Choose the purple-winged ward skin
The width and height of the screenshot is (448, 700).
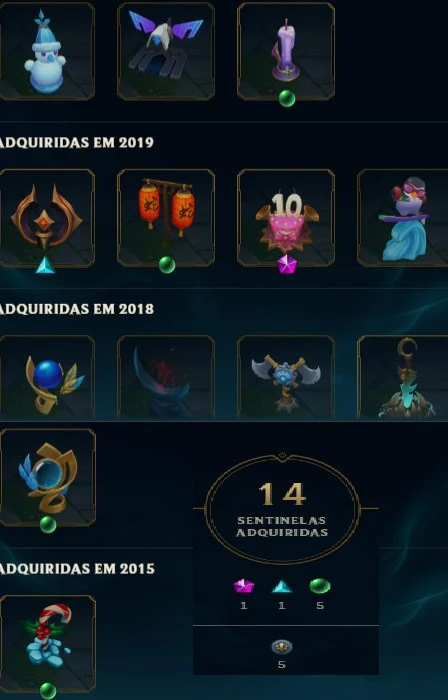pos(166,51)
